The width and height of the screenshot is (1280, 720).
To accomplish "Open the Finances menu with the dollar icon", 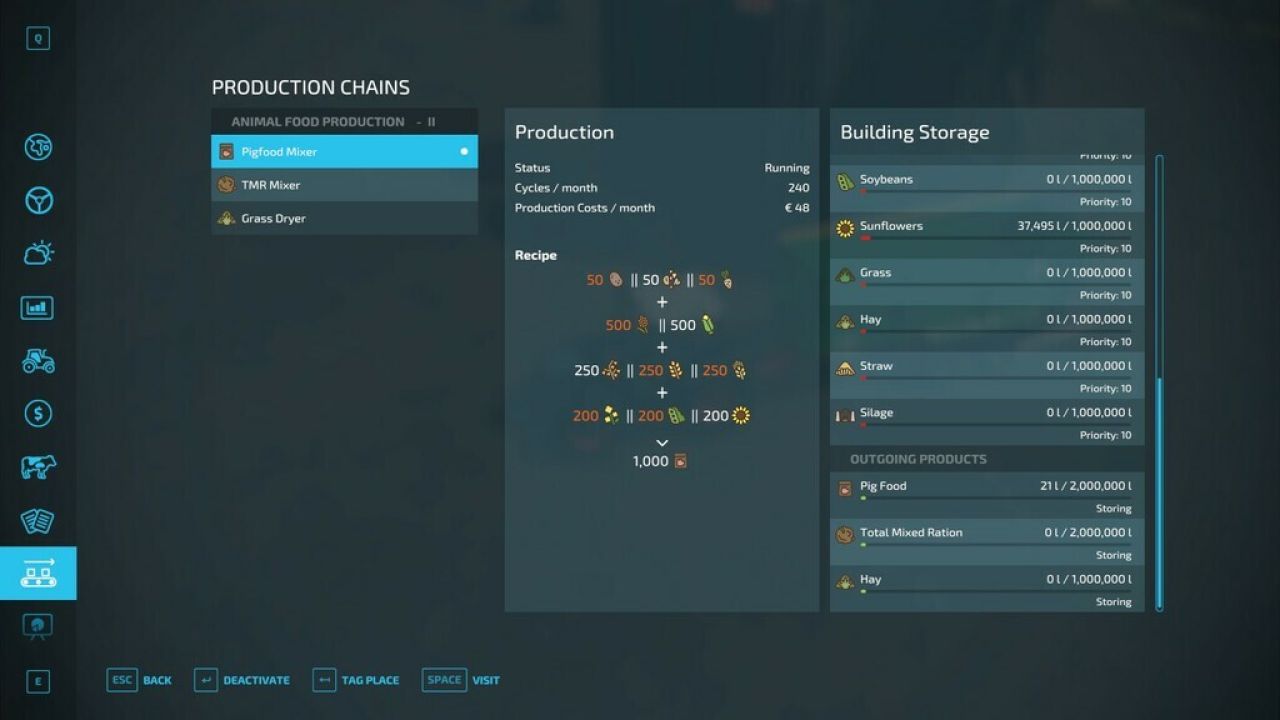I will click(38, 413).
